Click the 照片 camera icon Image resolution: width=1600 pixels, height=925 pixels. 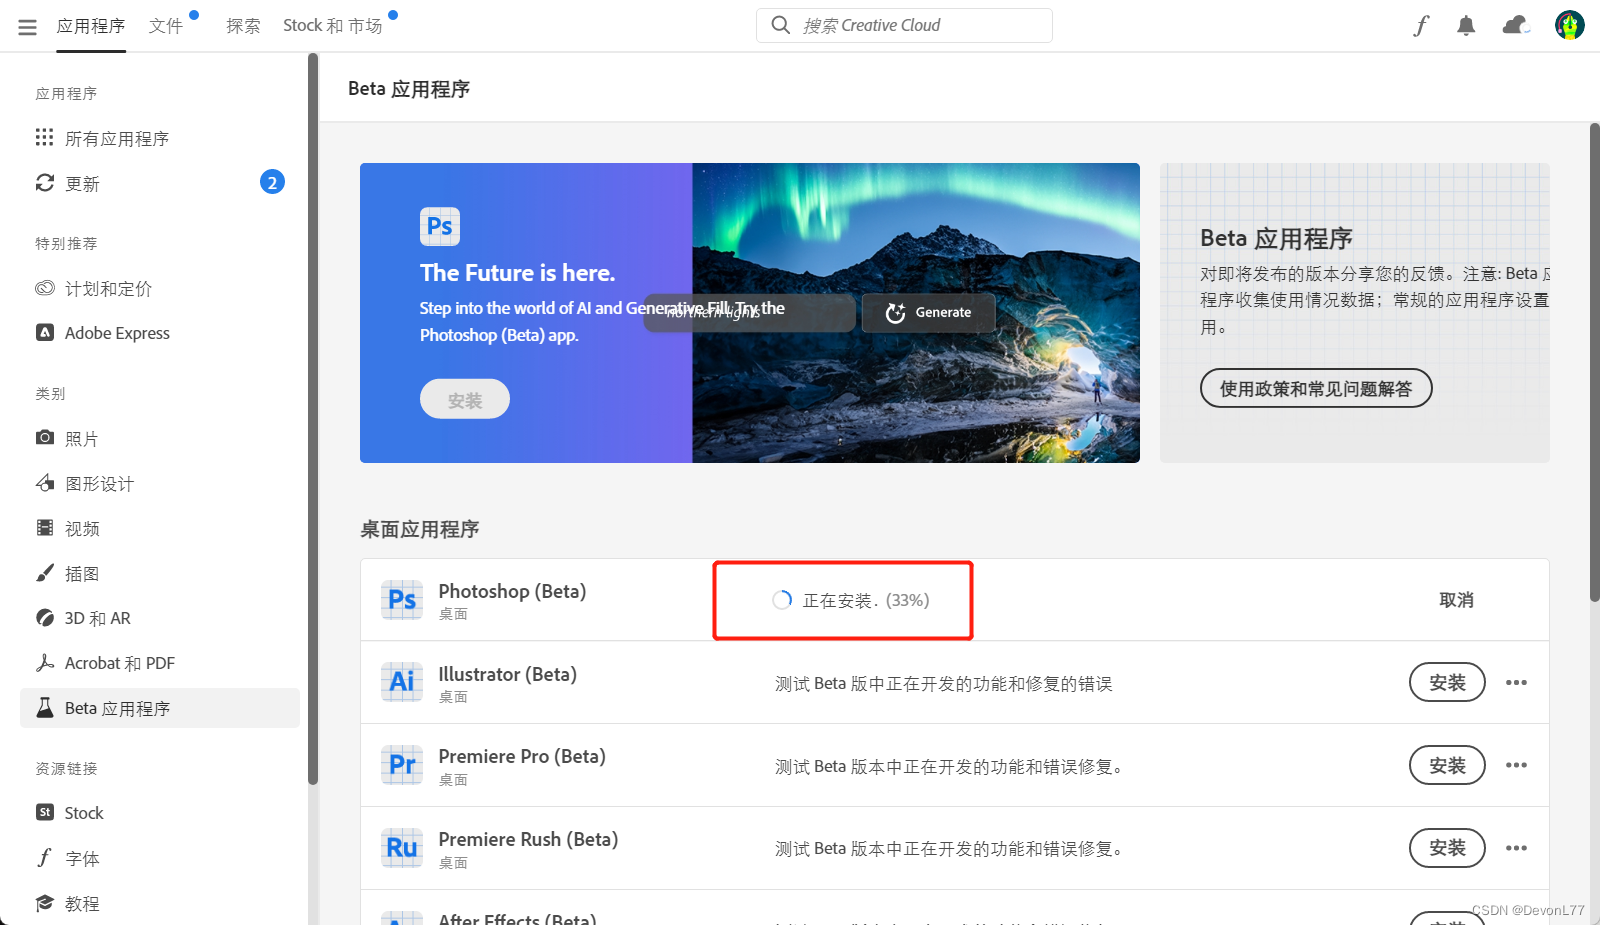[45, 438]
